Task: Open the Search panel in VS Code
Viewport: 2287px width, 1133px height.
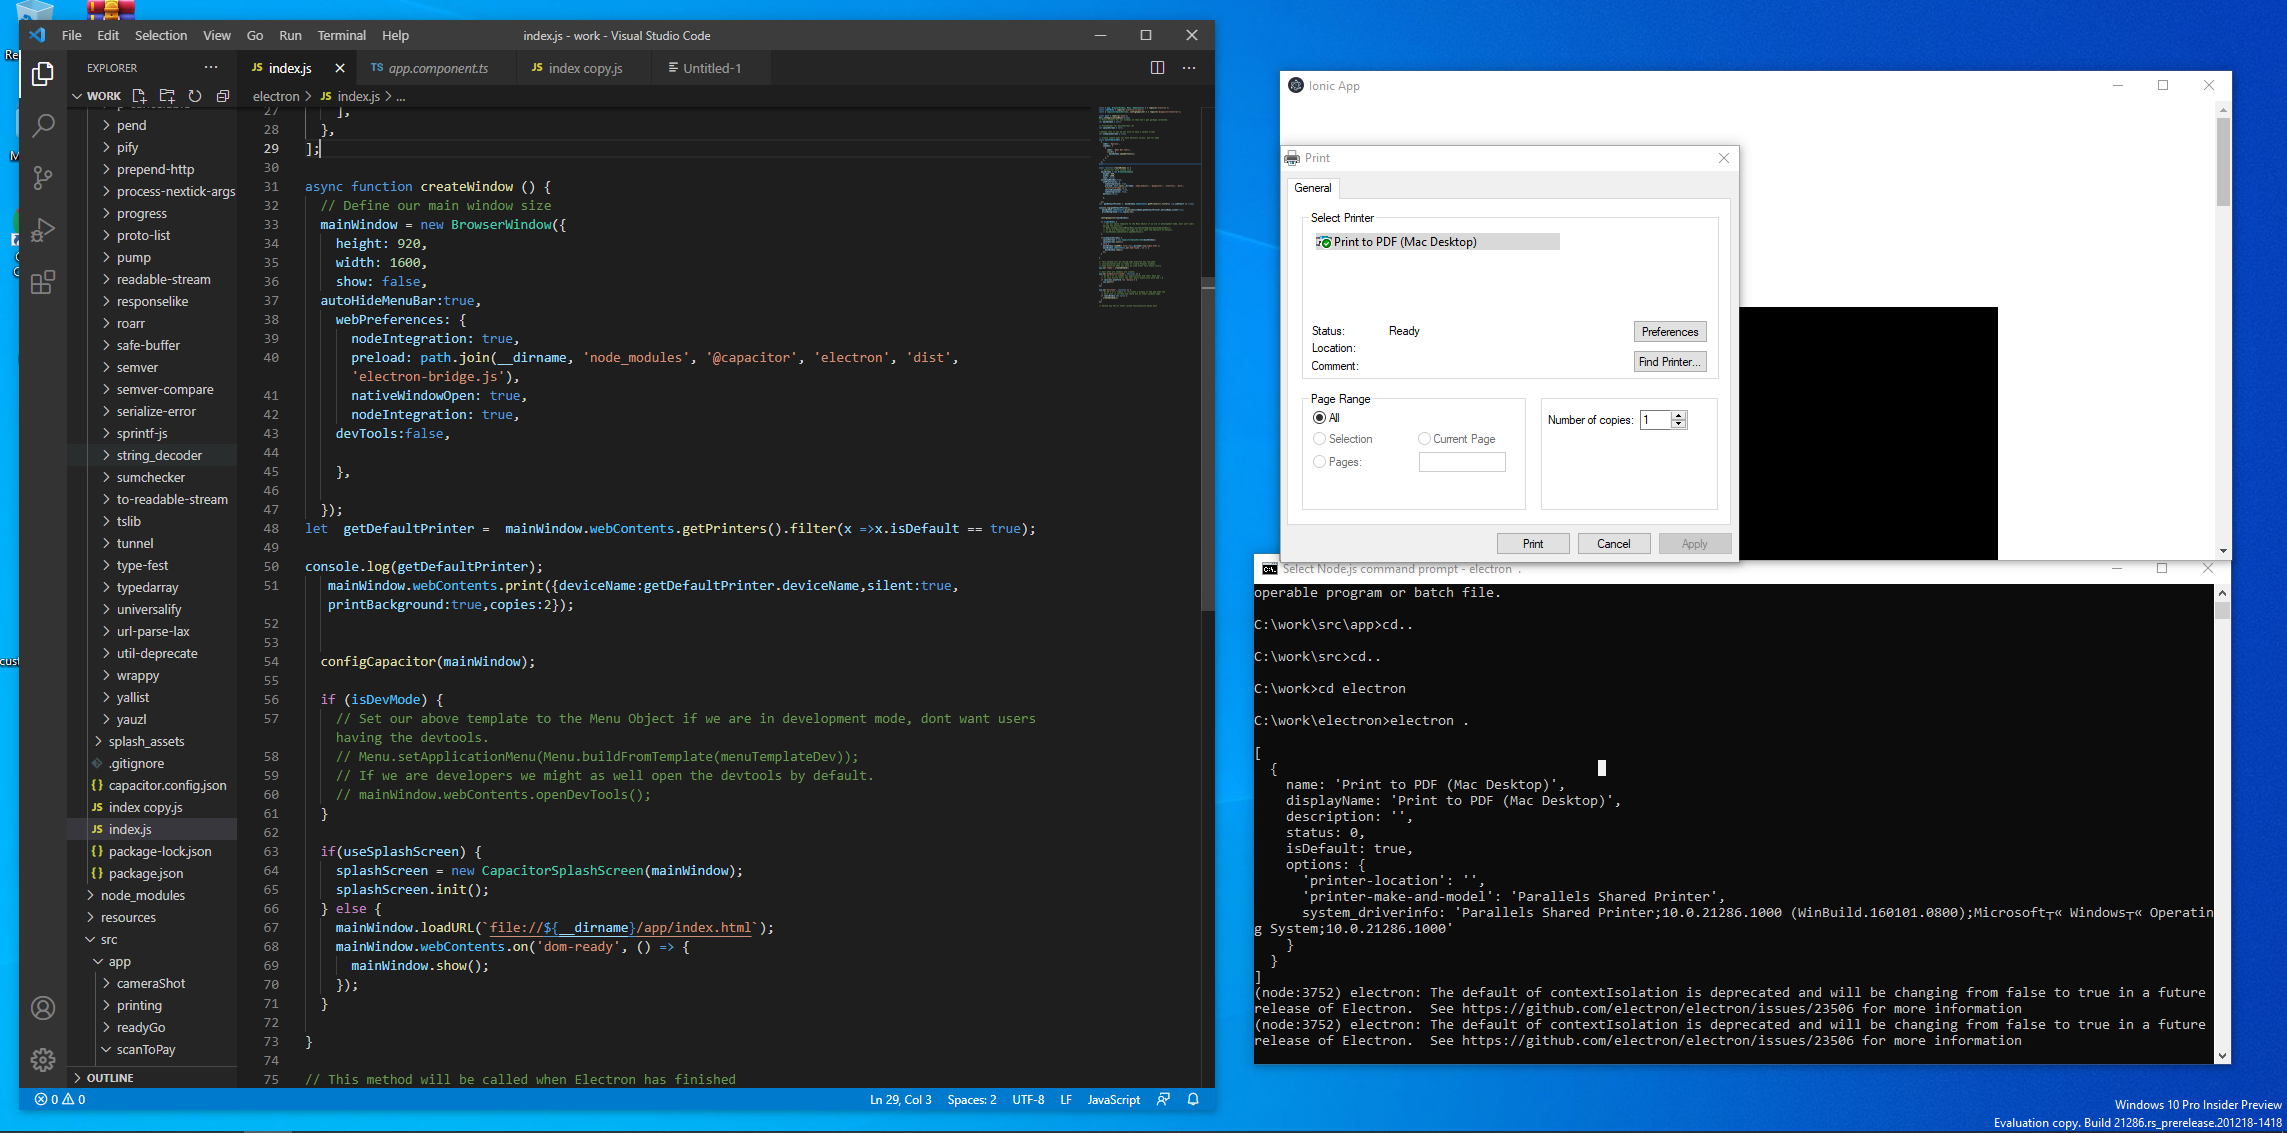Action: (x=42, y=125)
